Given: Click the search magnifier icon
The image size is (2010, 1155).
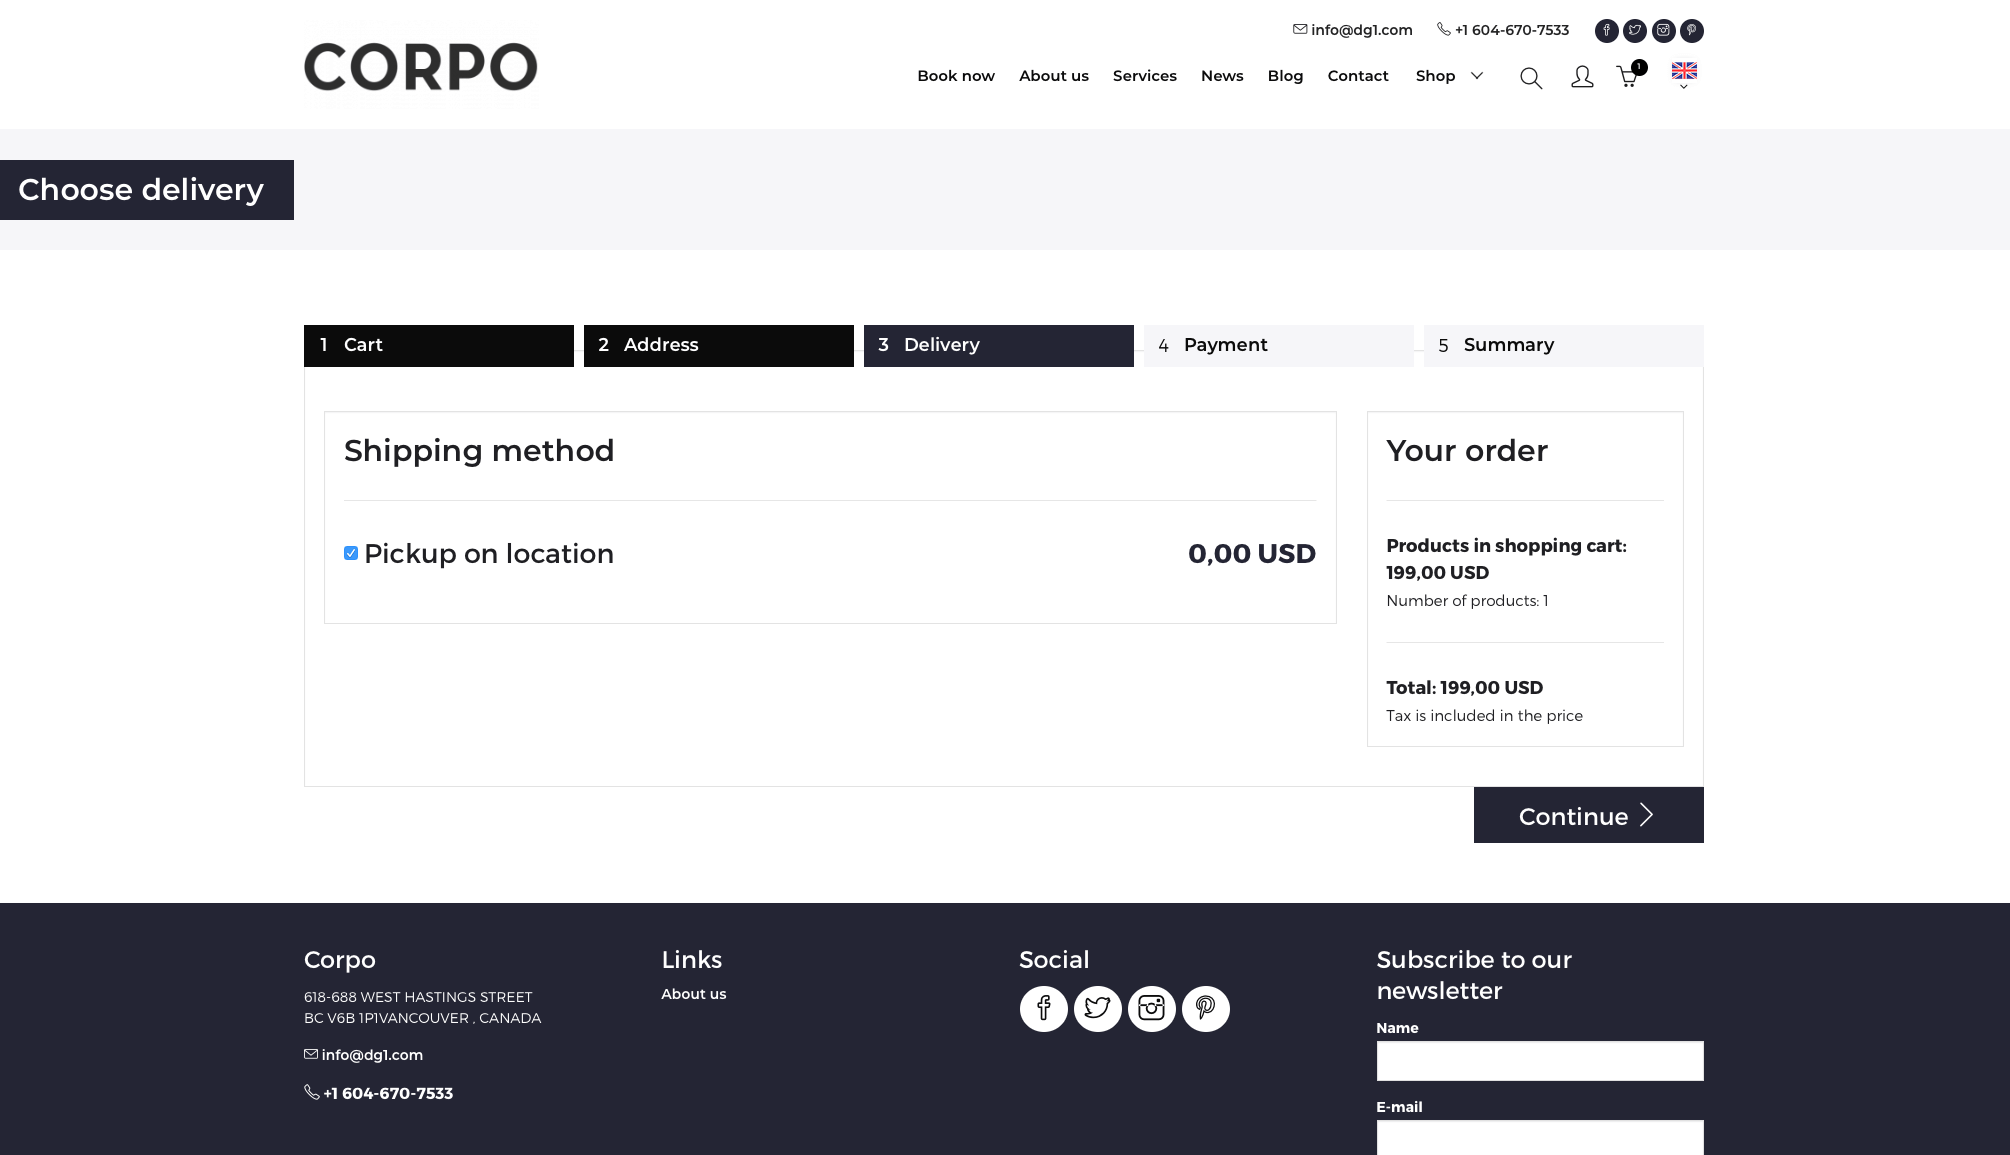Looking at the screenshot, I should [x=1531, y=77].
